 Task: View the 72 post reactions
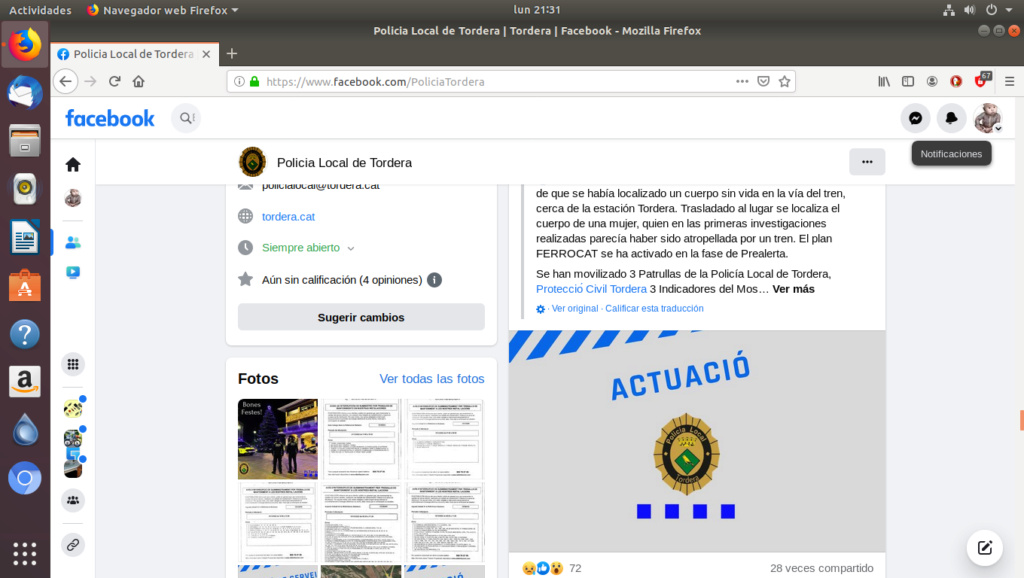[552, 568]
